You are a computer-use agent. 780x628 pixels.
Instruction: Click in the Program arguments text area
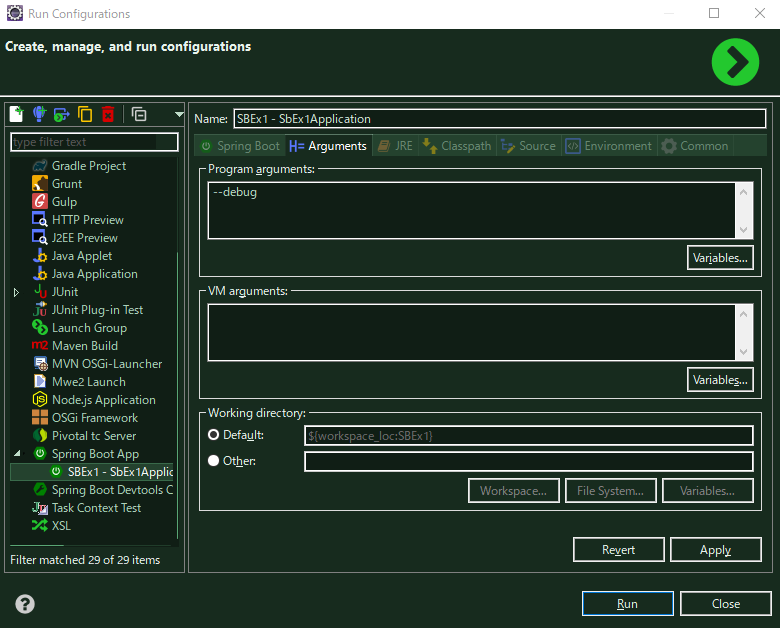coord(472,210)
